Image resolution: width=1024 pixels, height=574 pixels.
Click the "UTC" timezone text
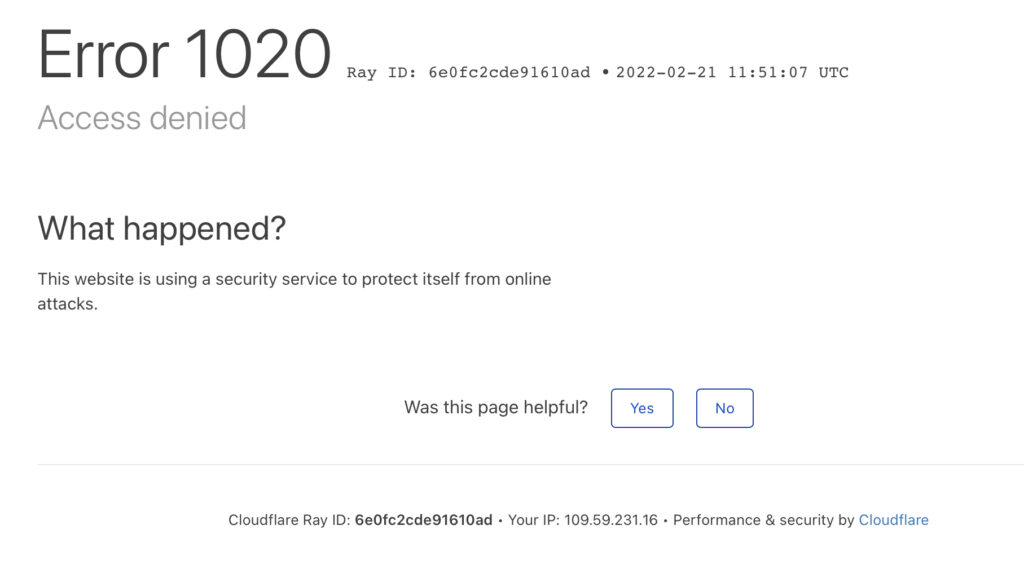(x=833, y=73)
